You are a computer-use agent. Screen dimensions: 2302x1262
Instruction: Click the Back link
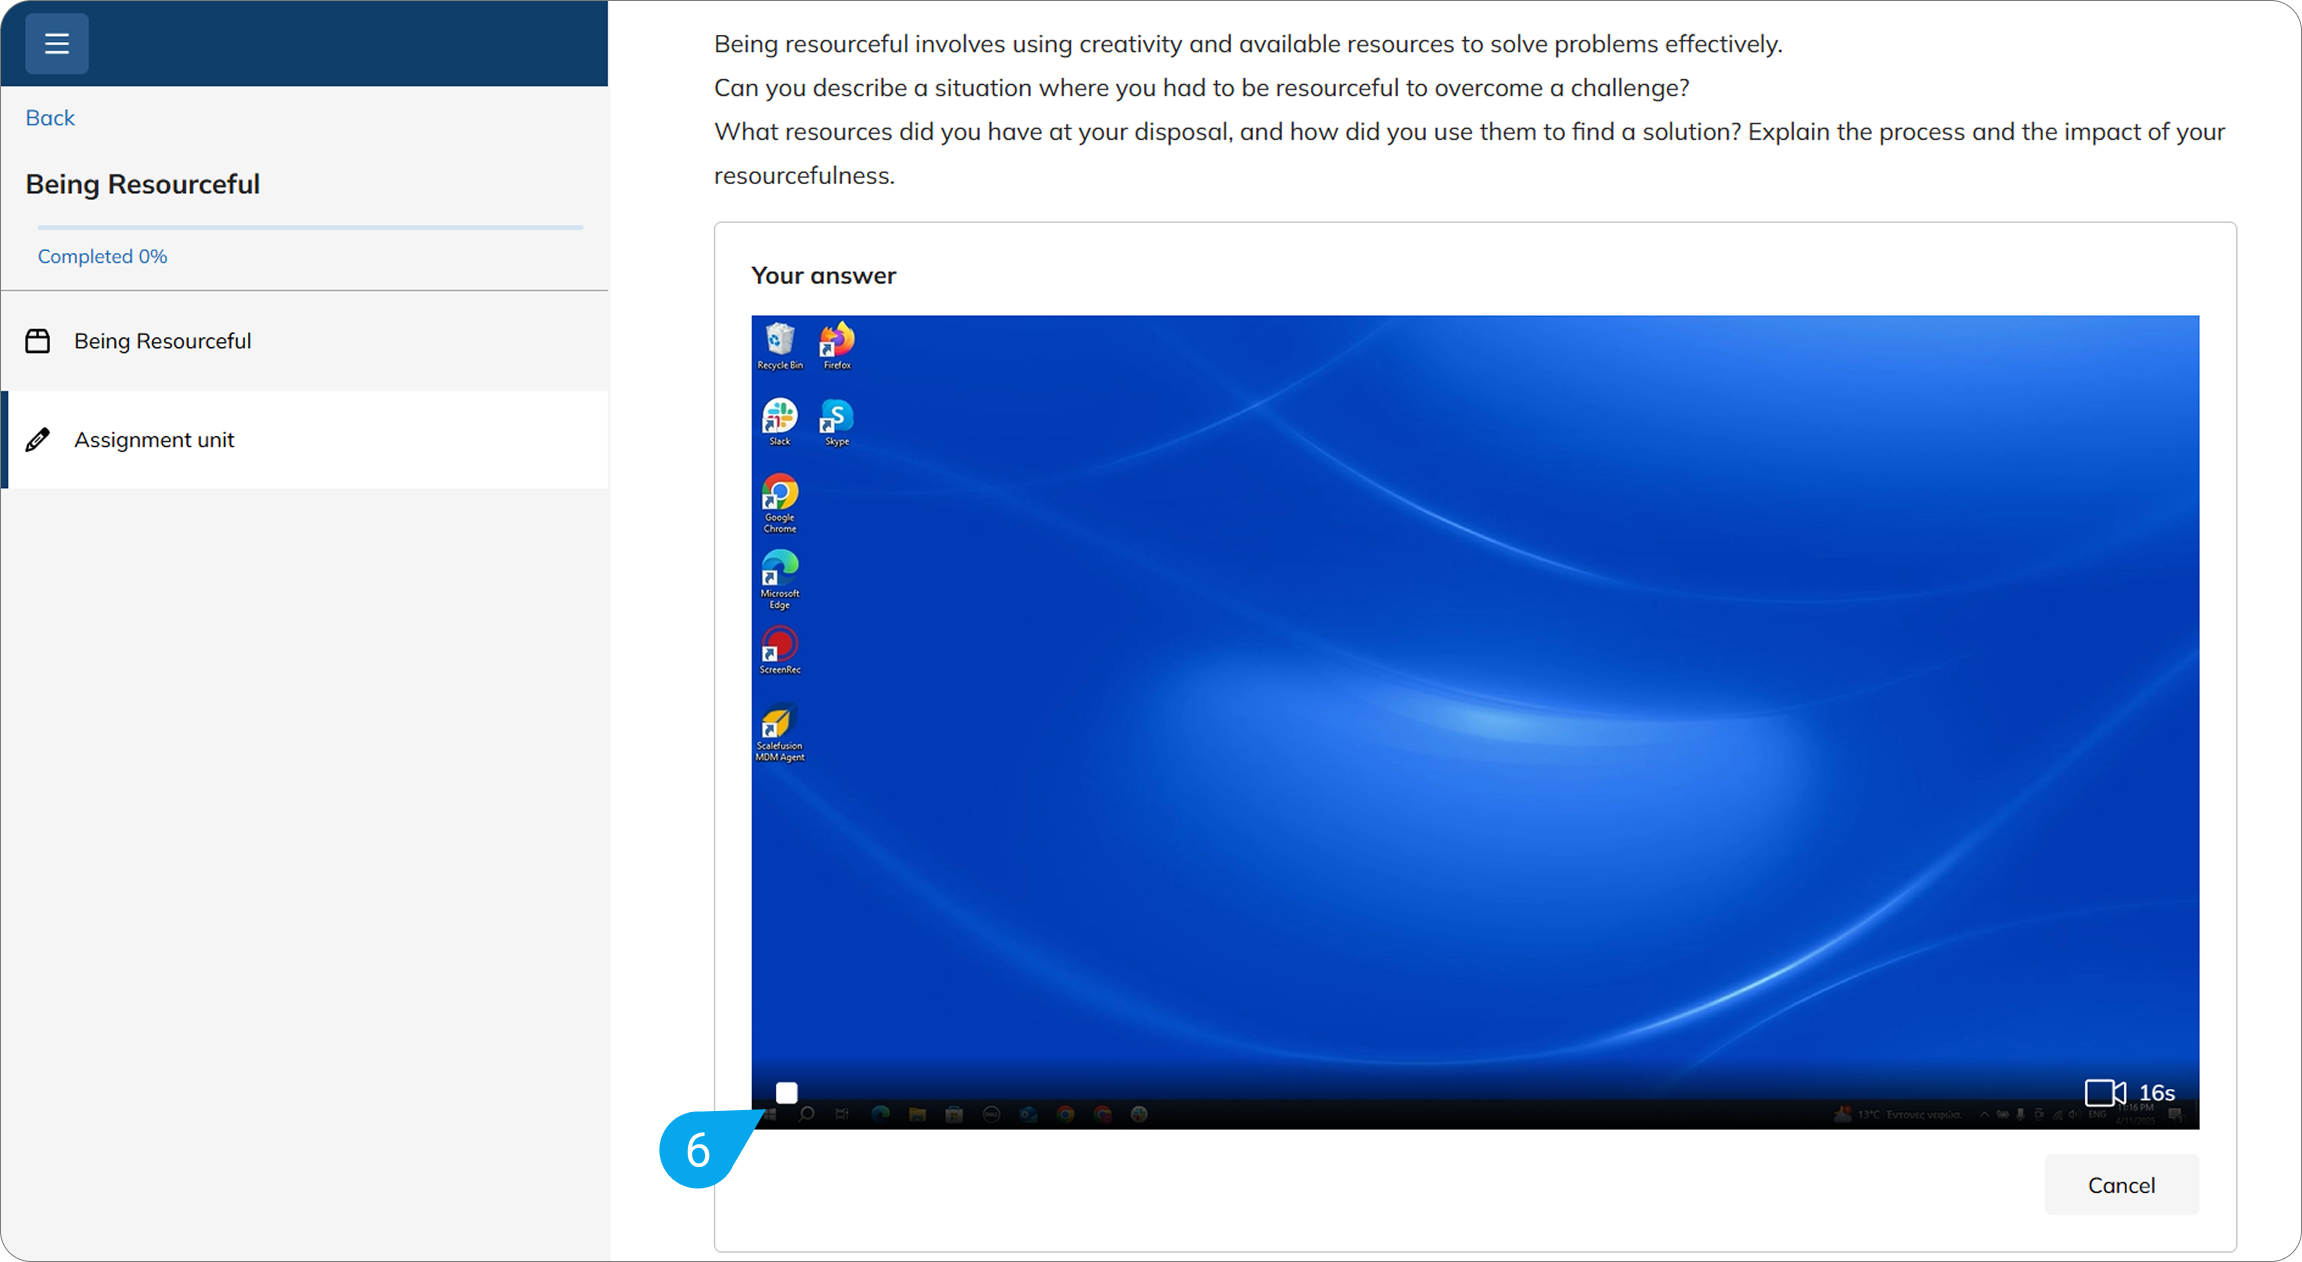[50, 117]
